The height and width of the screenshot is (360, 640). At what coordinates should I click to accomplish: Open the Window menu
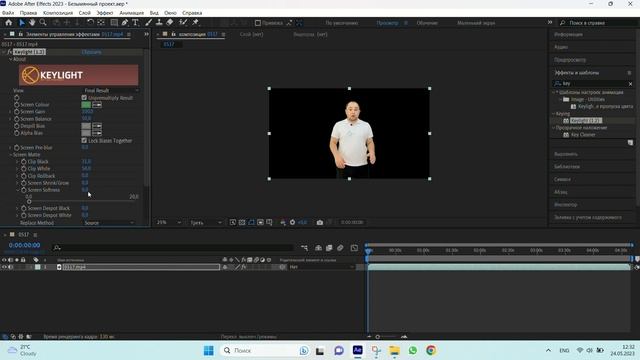(x=170, y=13)
